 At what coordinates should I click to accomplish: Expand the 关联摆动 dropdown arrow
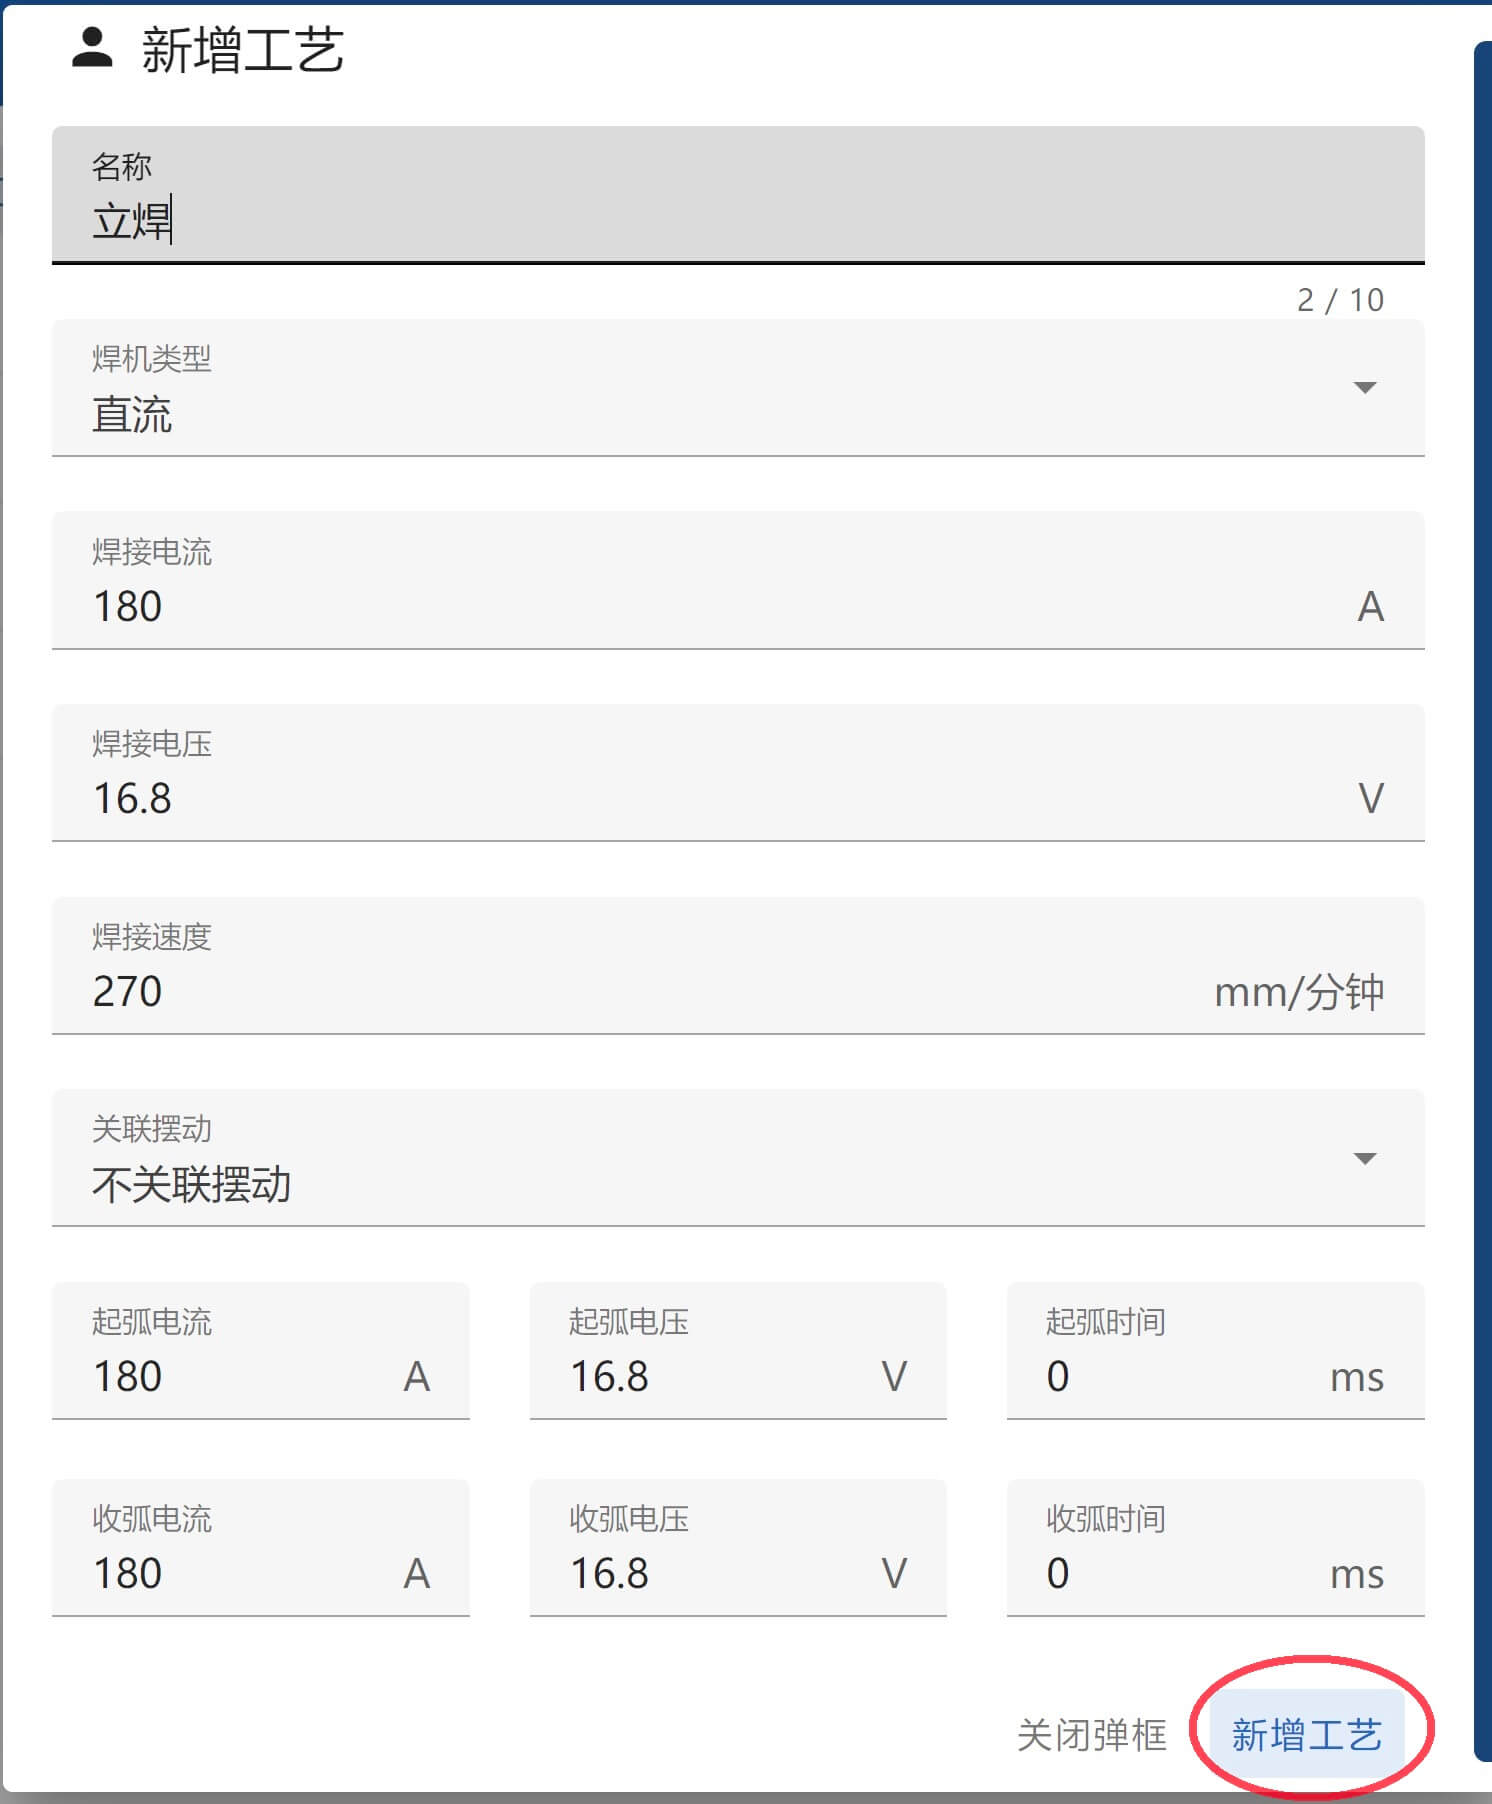pos(1364,1159)
